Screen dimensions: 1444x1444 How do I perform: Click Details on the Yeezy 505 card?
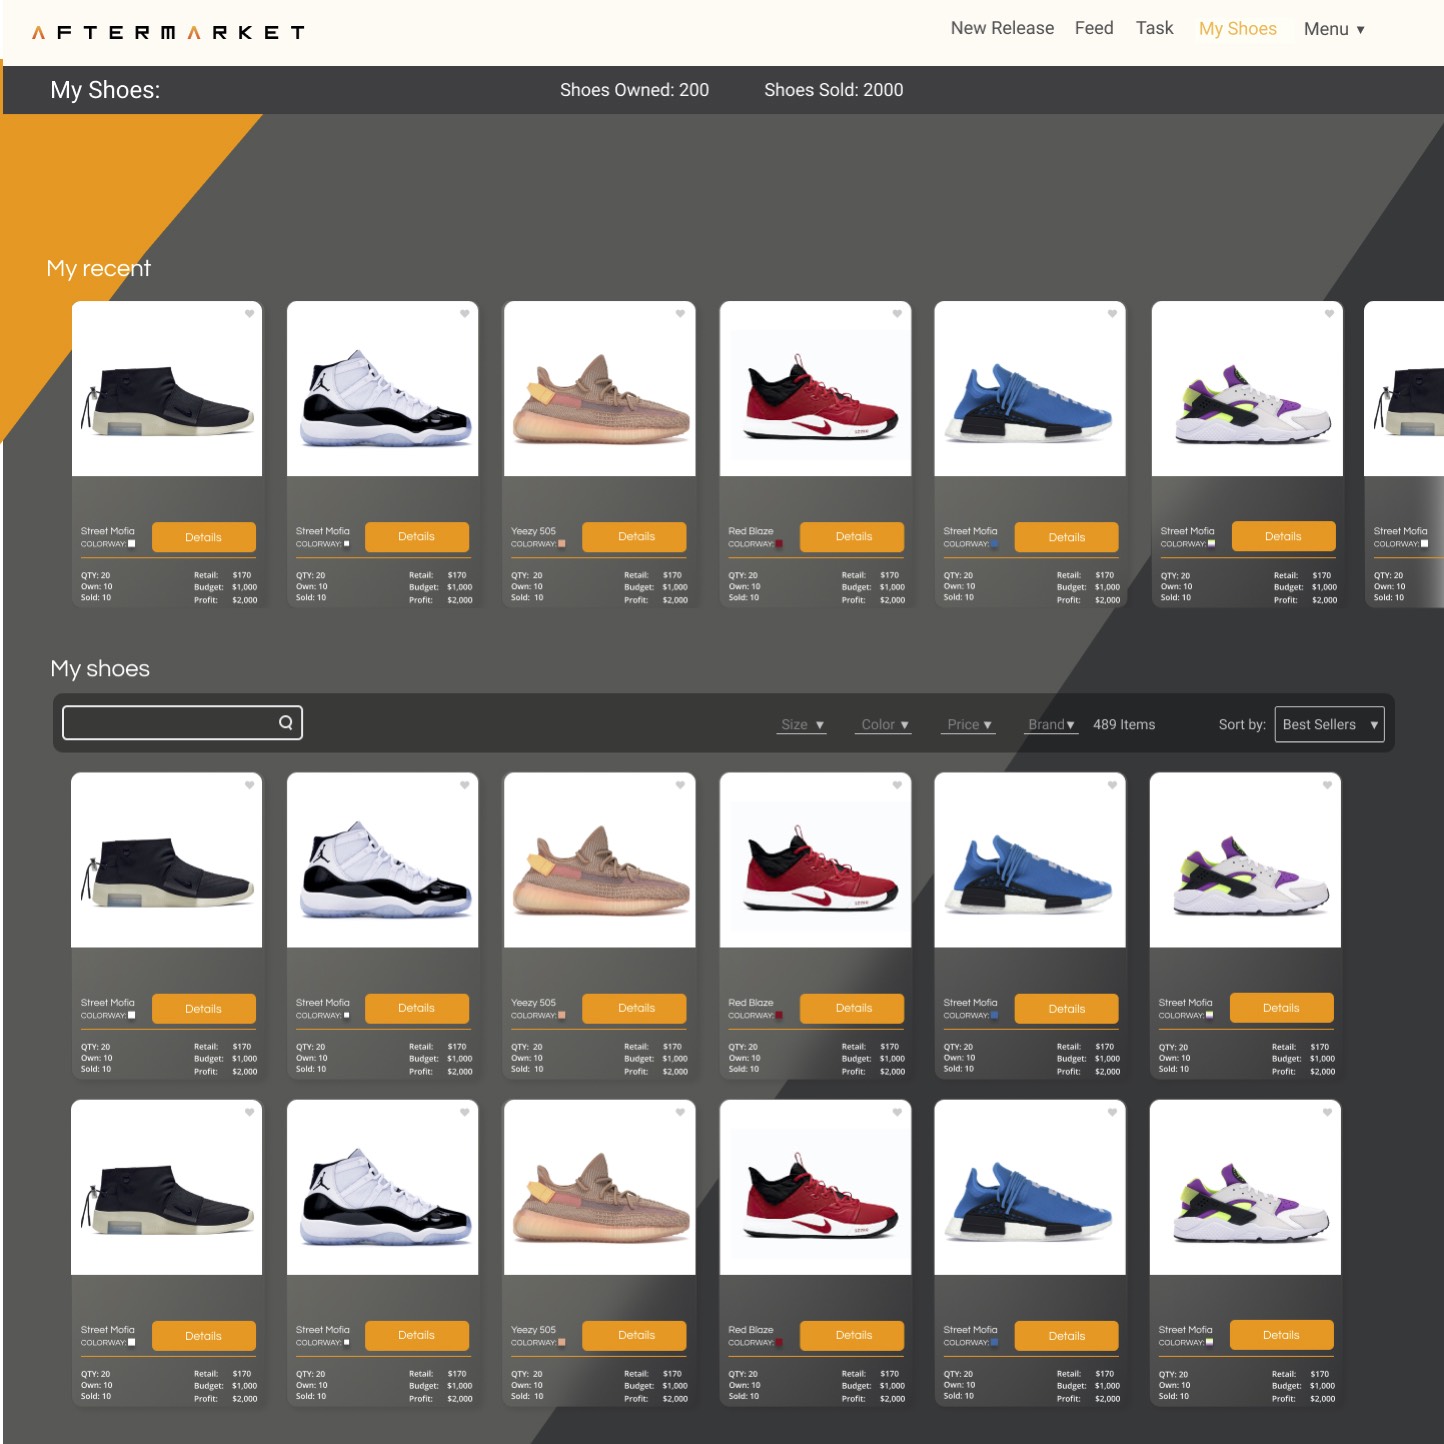[x=634, y=537]
